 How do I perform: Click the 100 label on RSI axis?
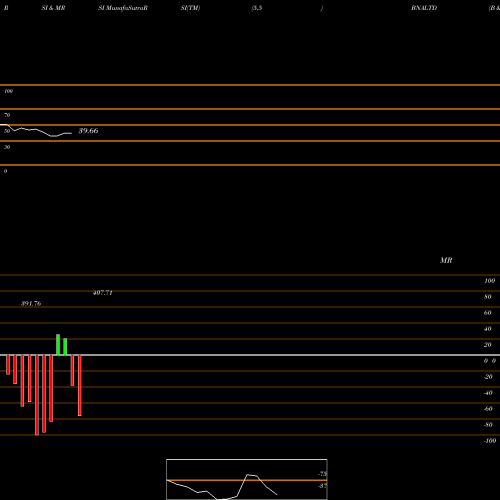click(9, 91)
